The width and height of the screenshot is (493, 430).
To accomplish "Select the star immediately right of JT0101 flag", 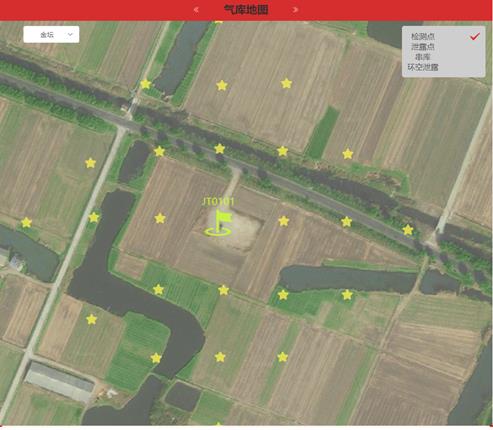I will coord(284,221).
